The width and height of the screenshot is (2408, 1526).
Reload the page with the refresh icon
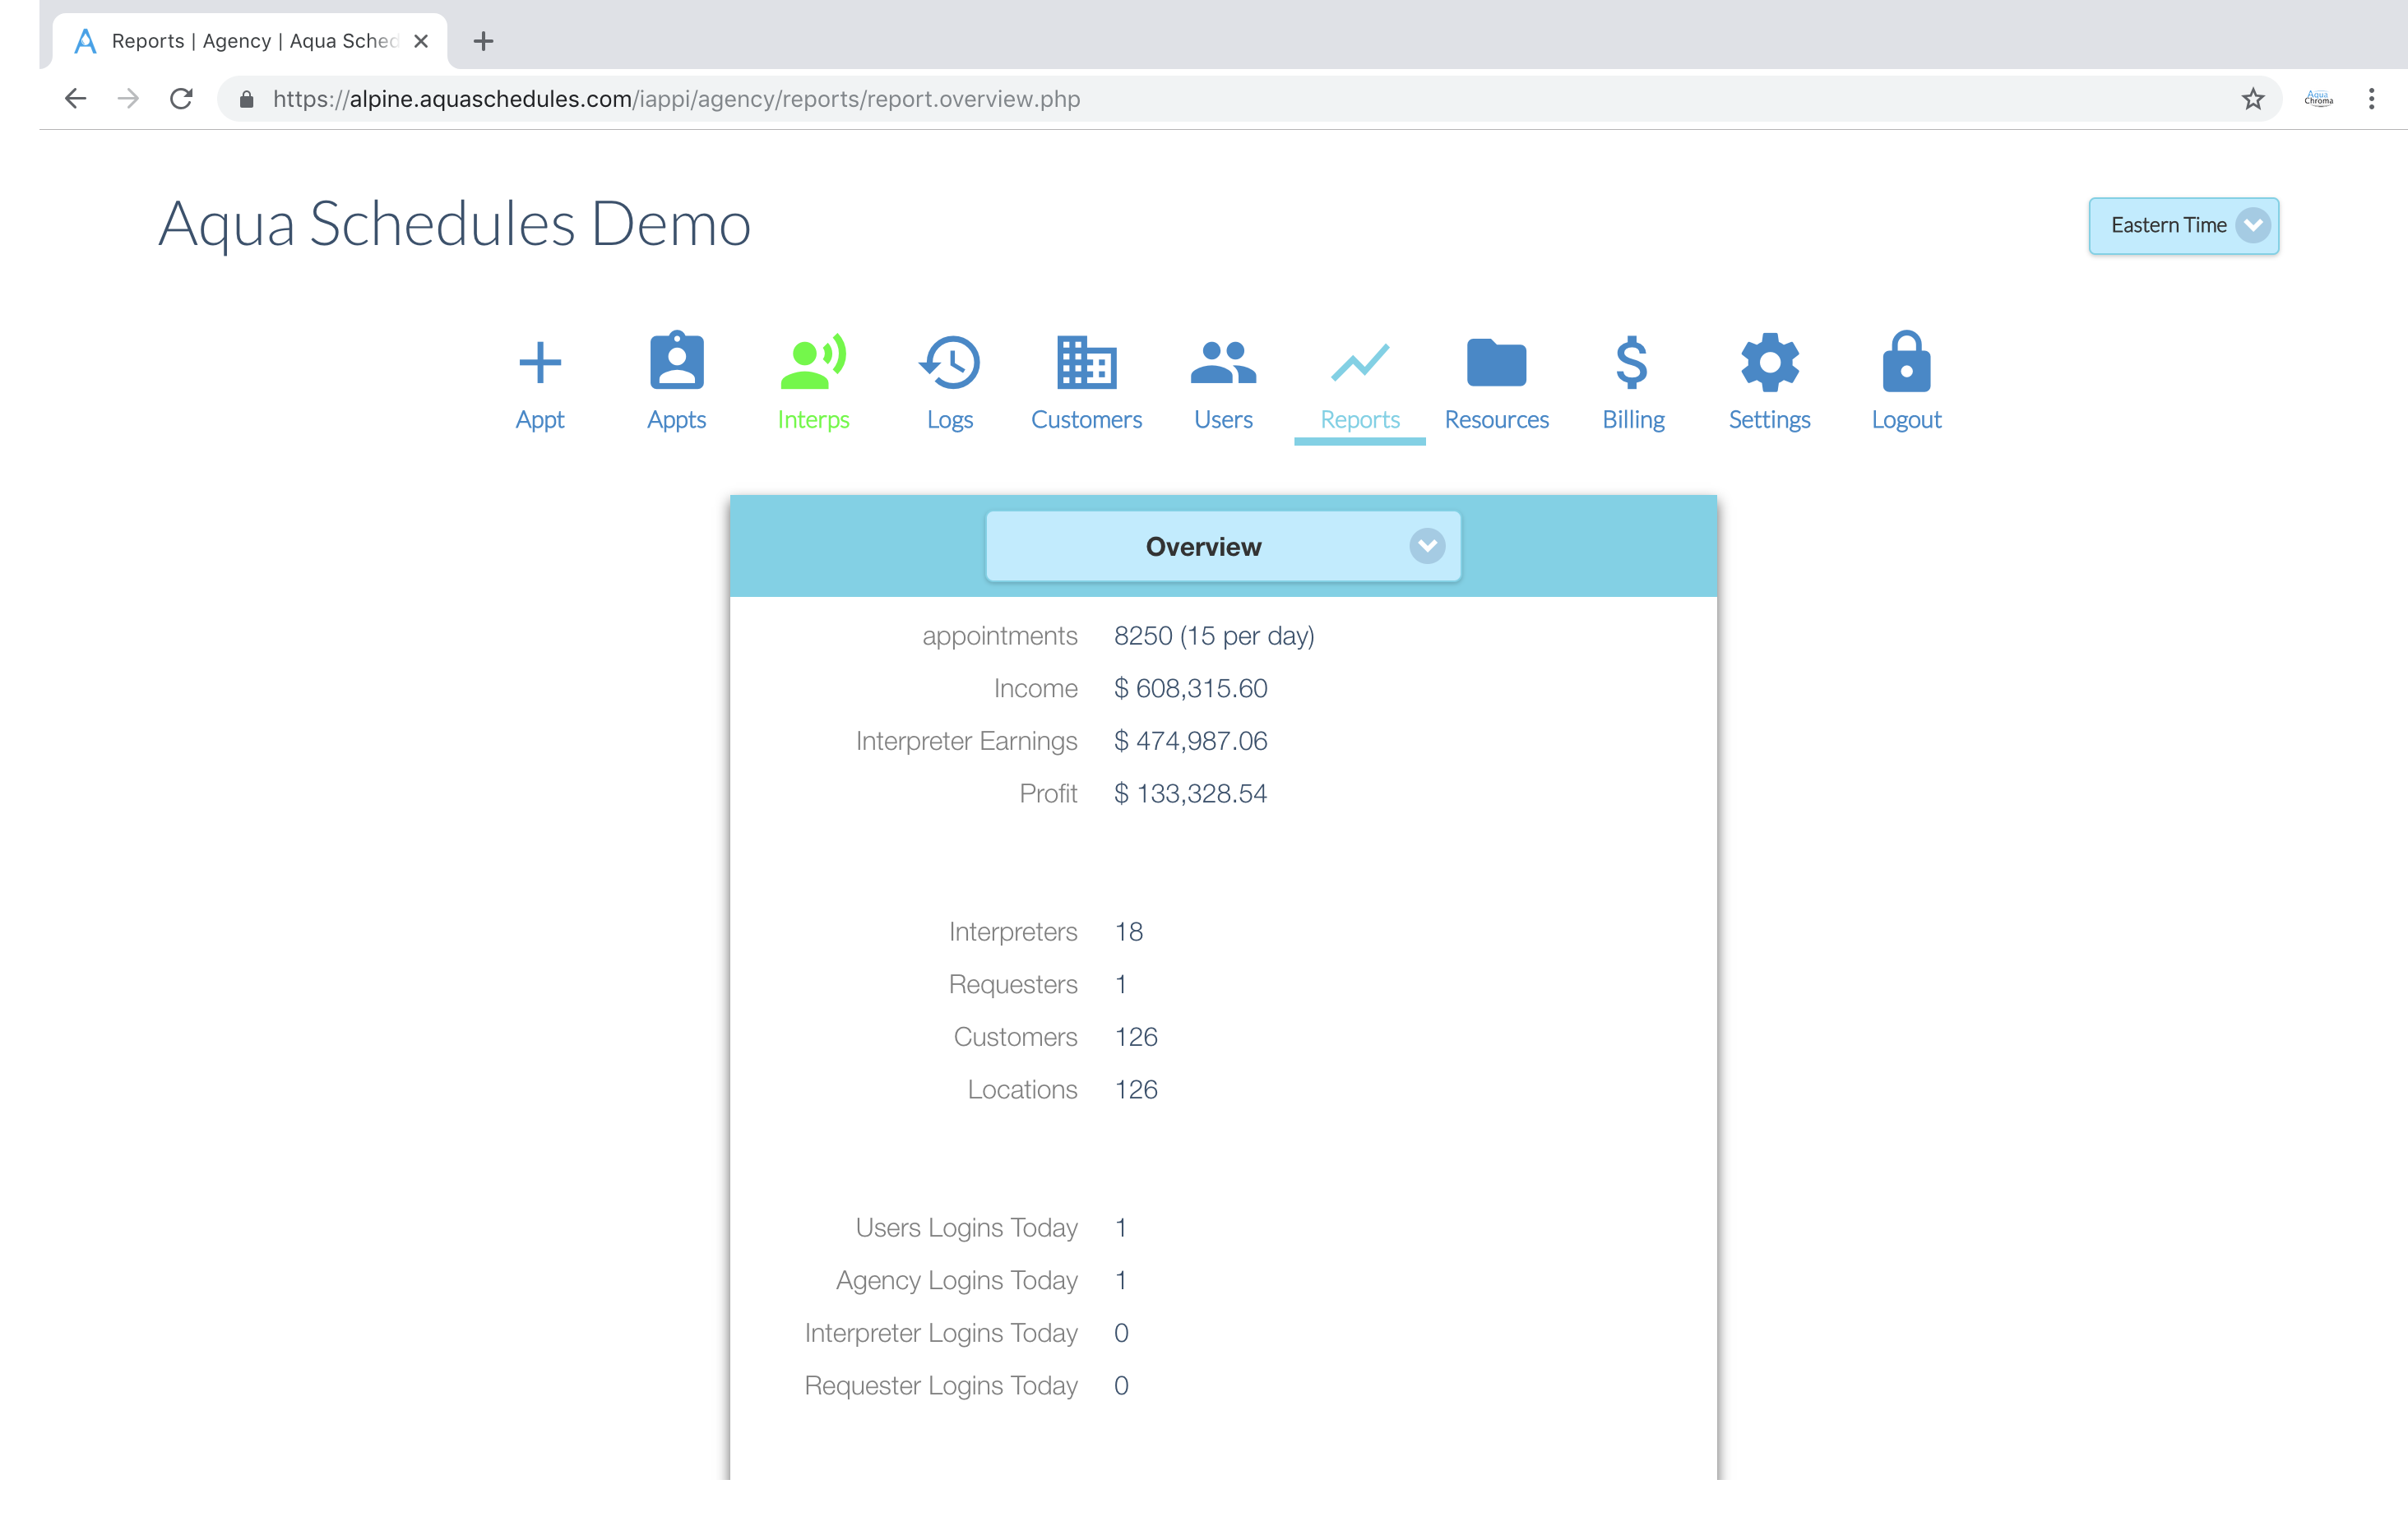181,98
